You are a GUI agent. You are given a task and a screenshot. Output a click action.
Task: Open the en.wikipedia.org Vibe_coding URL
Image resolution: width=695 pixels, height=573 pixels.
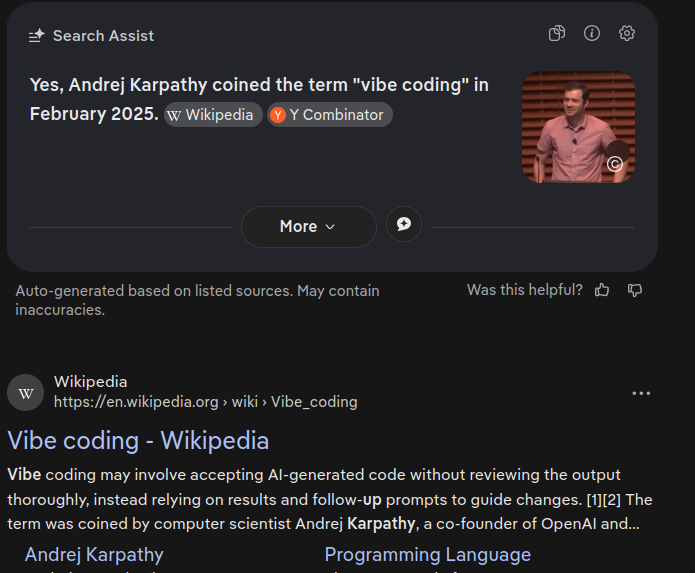coord(206,402)
